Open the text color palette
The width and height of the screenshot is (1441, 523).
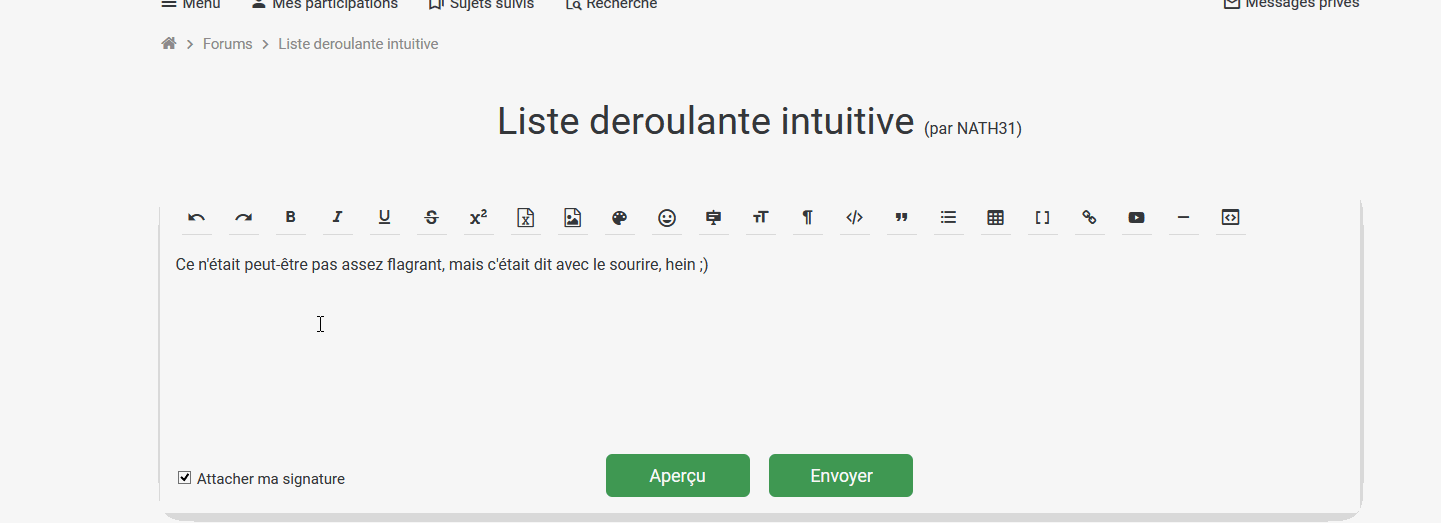pos(619,218)
